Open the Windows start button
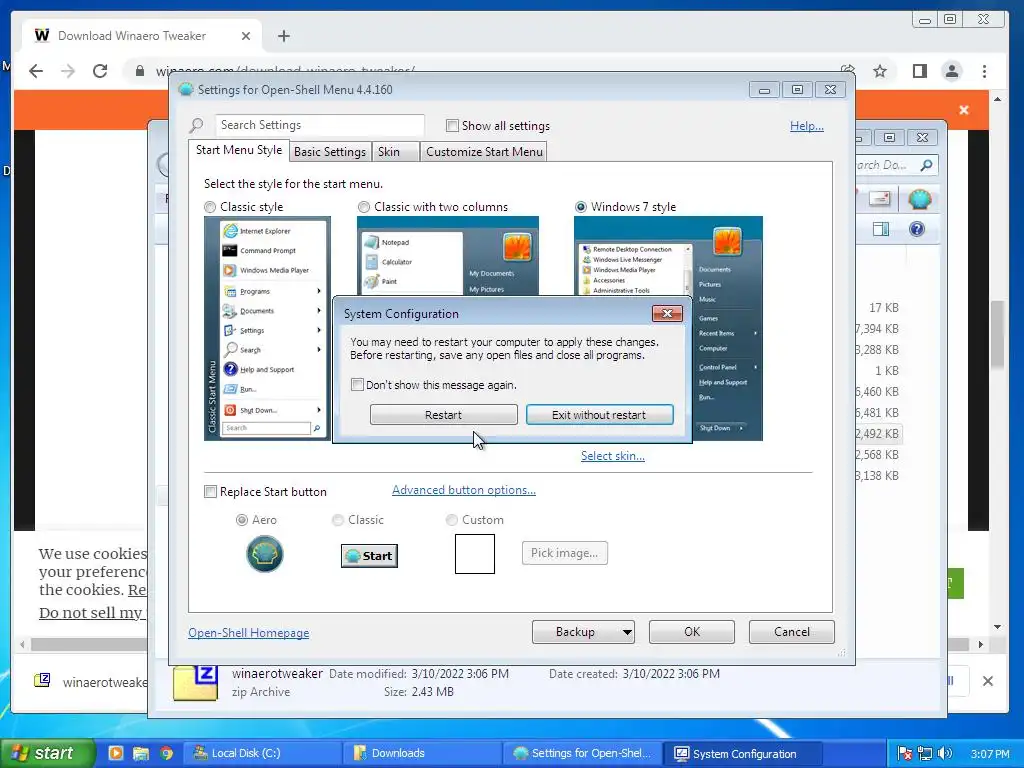The image size is (1024, 768). click(x=48, y=753)
